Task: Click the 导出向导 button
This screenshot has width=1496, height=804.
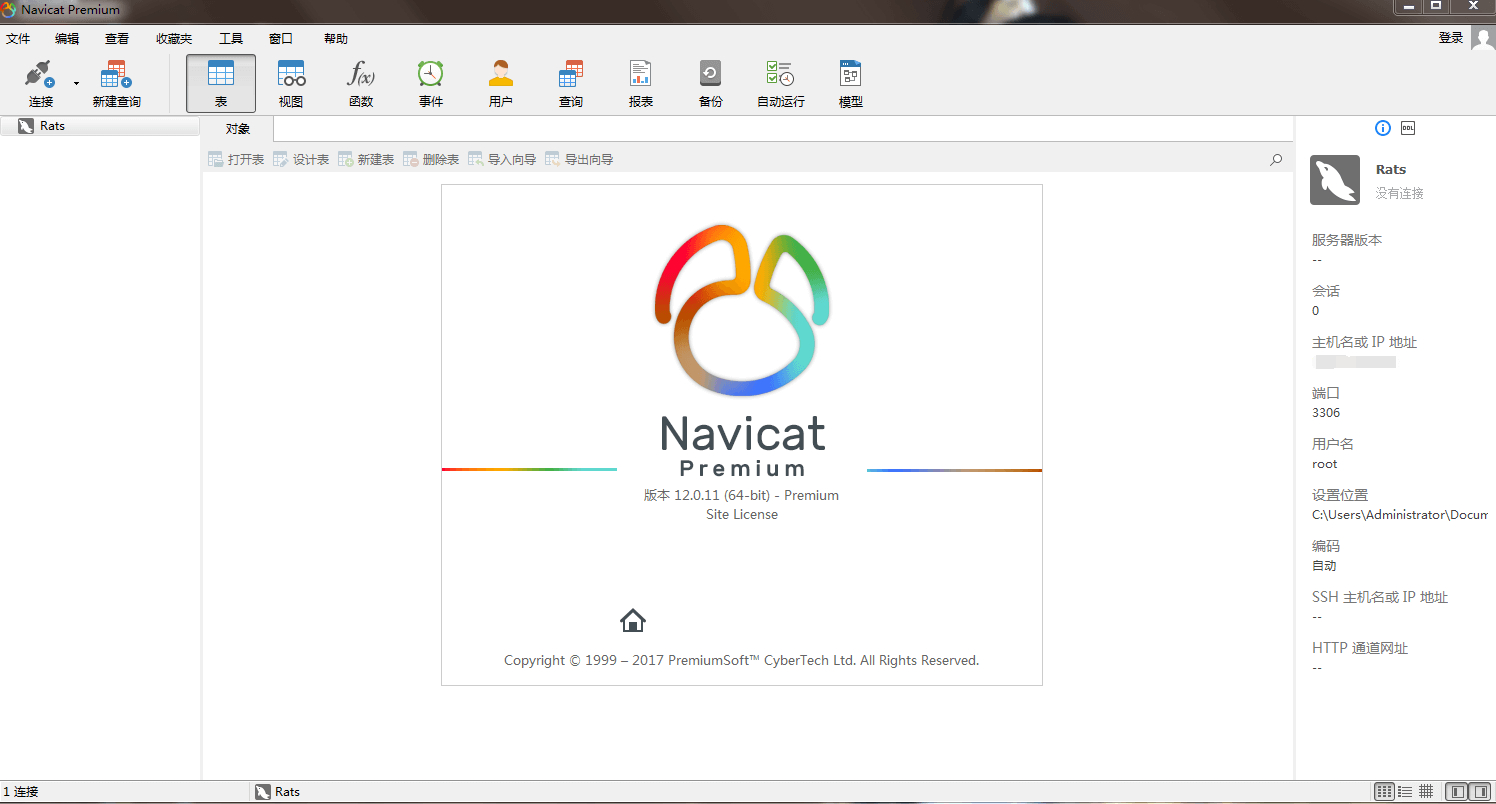Action: coord(579,159)
